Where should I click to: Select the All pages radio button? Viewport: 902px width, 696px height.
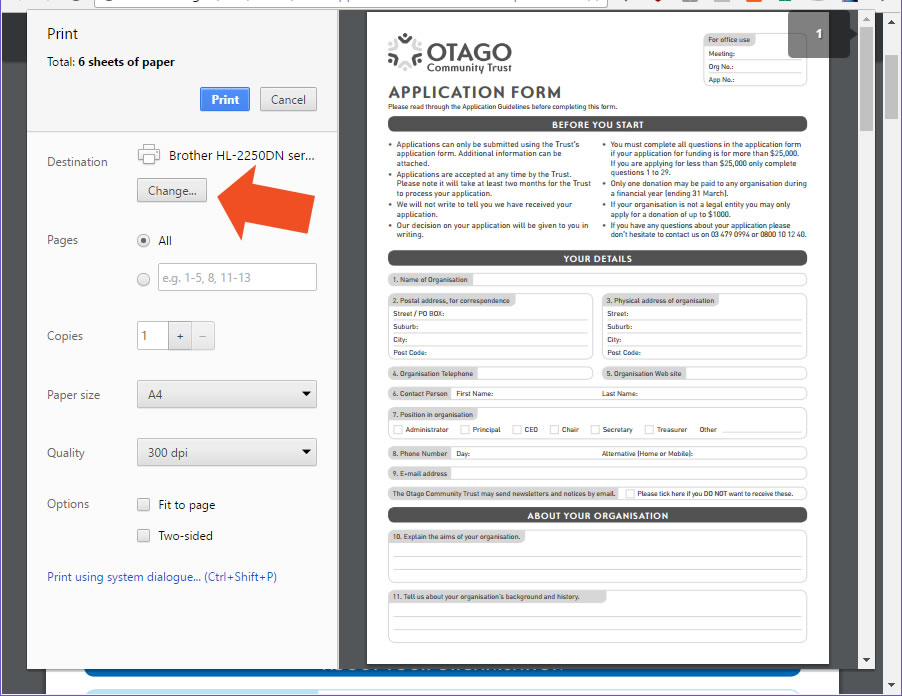click(x=143, y=241)
